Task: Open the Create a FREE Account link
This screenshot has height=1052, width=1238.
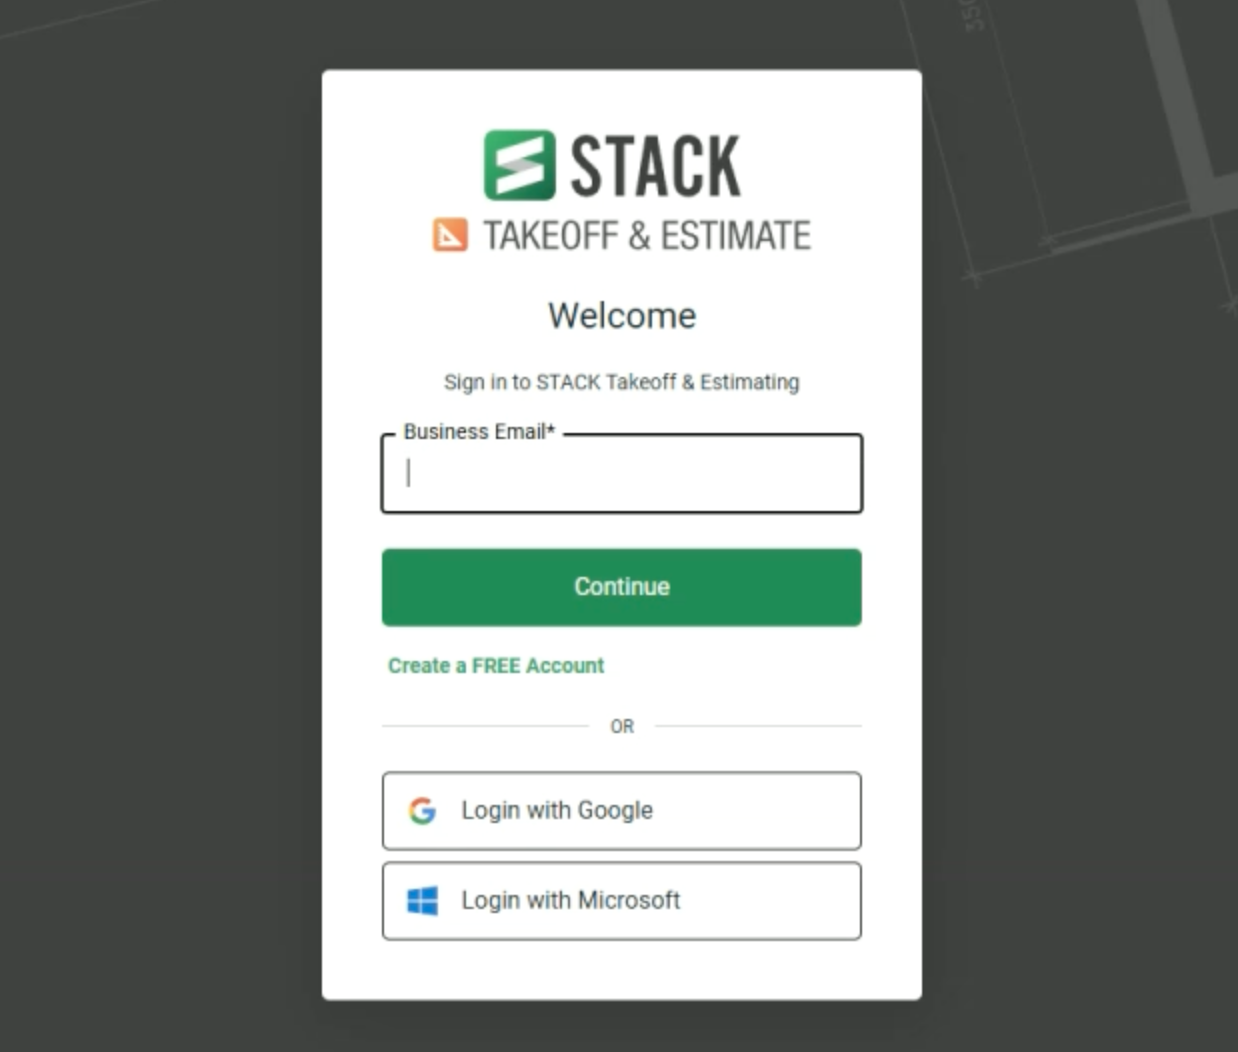Action: [x=496, y=666]
